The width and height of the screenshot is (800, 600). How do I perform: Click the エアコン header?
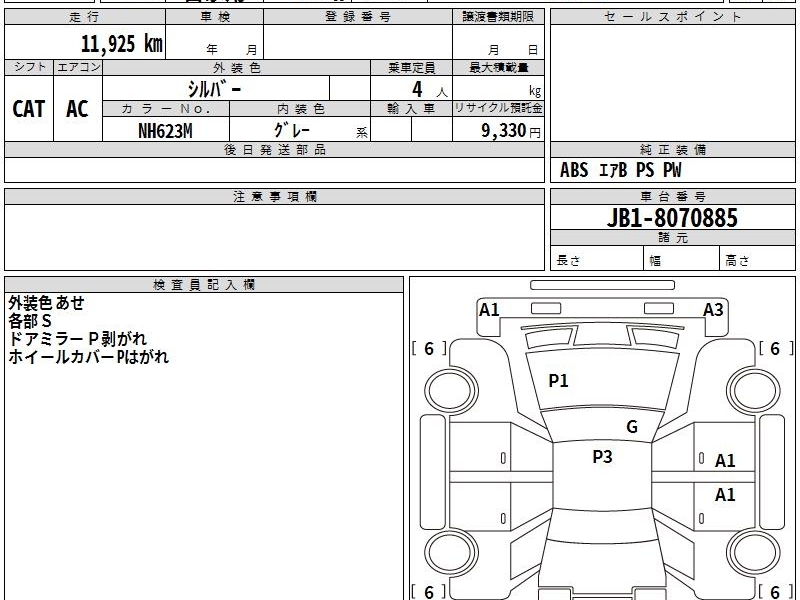78,67
